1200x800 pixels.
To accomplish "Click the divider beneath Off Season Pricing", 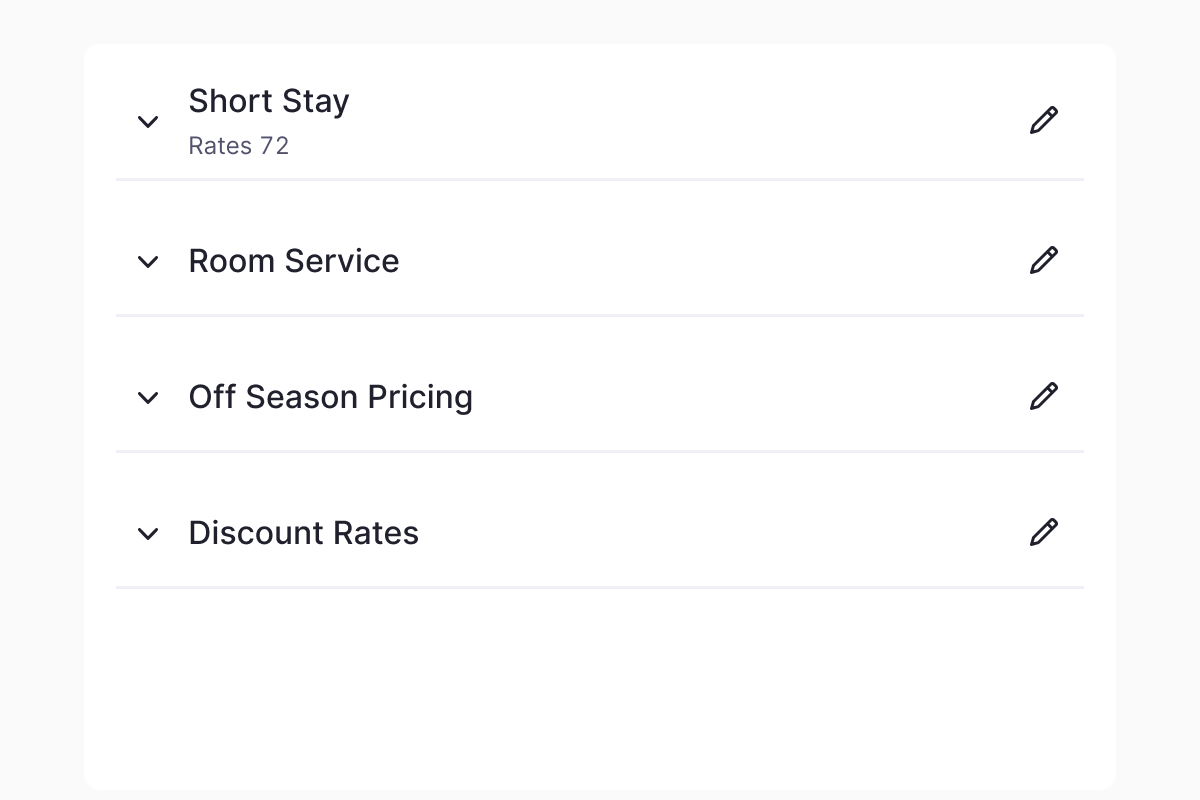I will coord(600,452).
